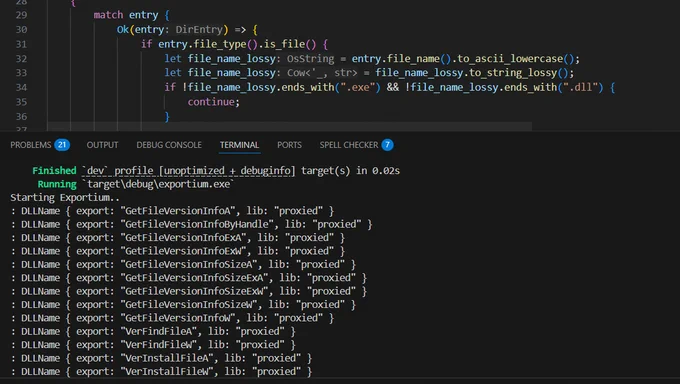Select the TERMINAL tab
680x384 pixels.
[x=239, y=145]
